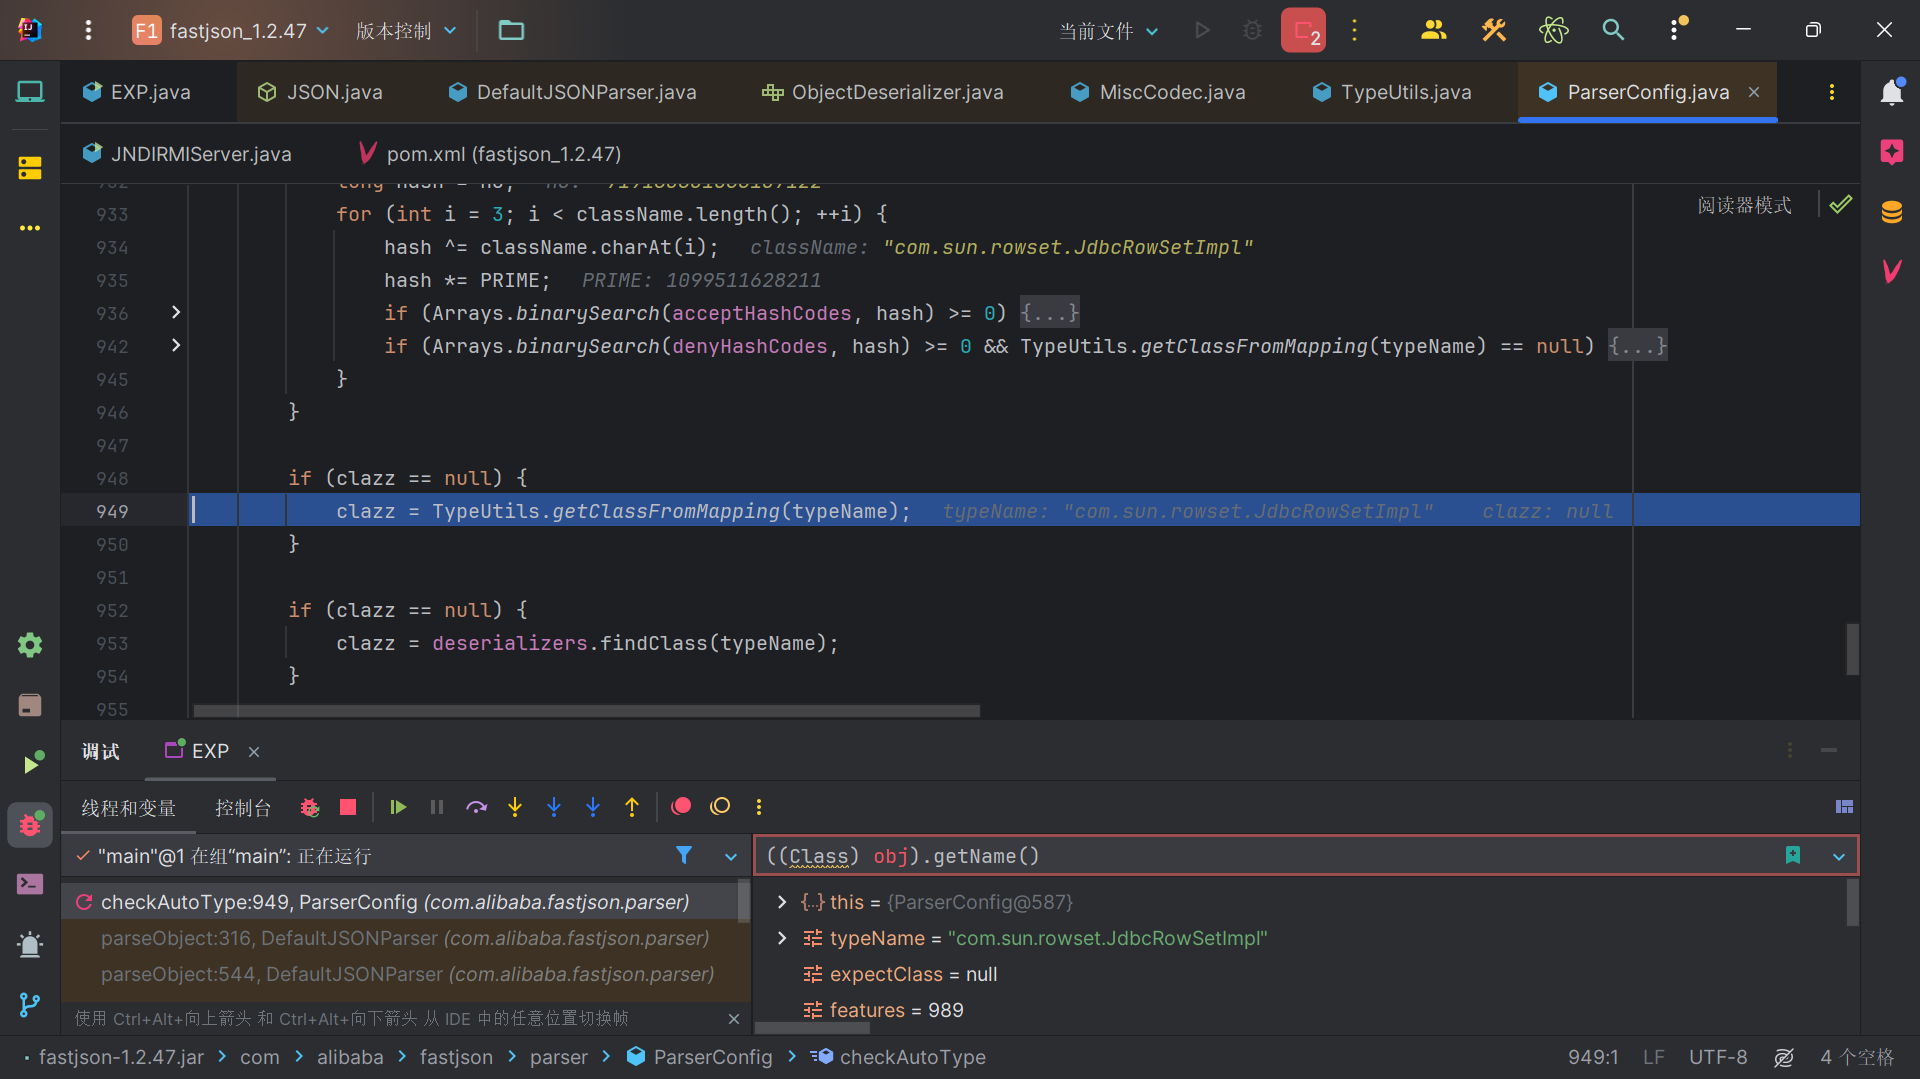Open the Debug tool window icon
Screen dimensions: 1920x1079
[x=30, y=825]
